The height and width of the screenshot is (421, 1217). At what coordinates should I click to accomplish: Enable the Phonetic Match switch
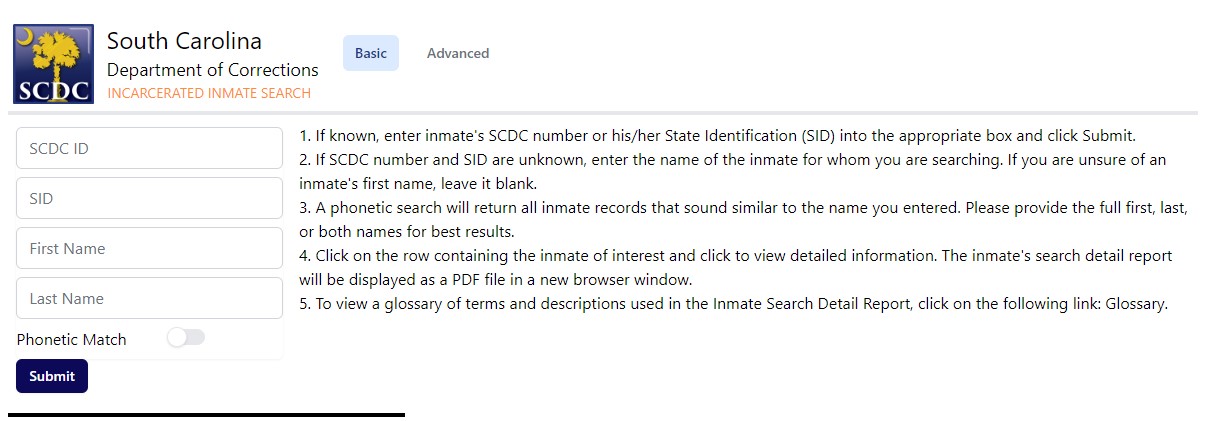(186, 338)
